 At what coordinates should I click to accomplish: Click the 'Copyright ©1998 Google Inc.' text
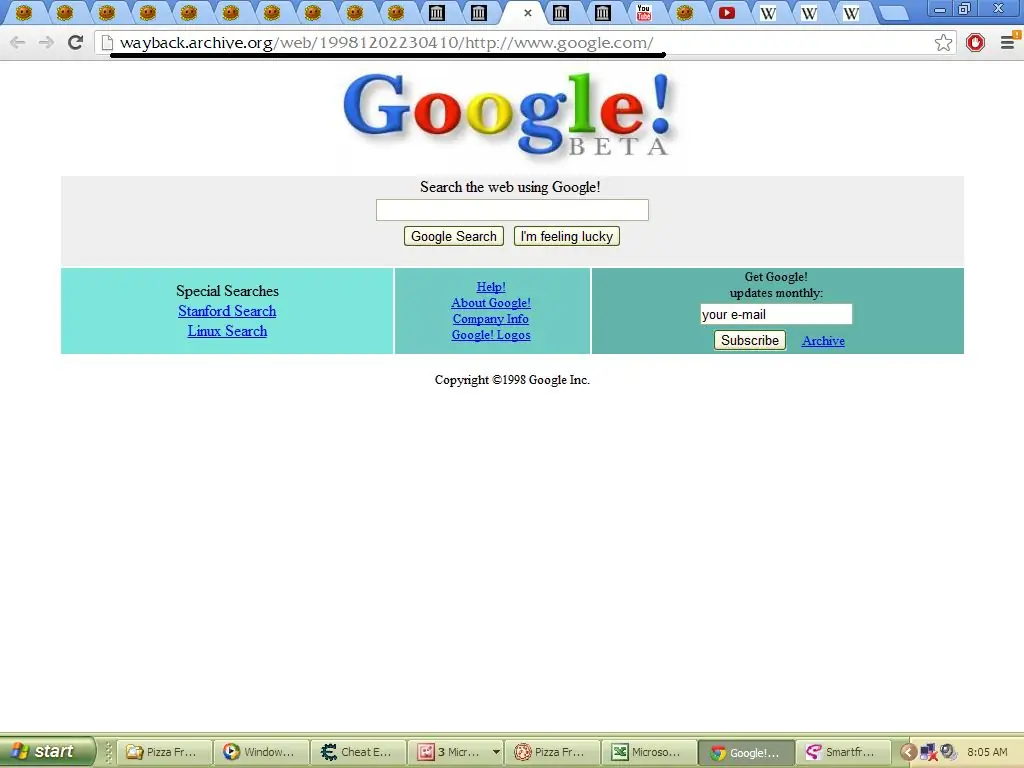(513, 380)
